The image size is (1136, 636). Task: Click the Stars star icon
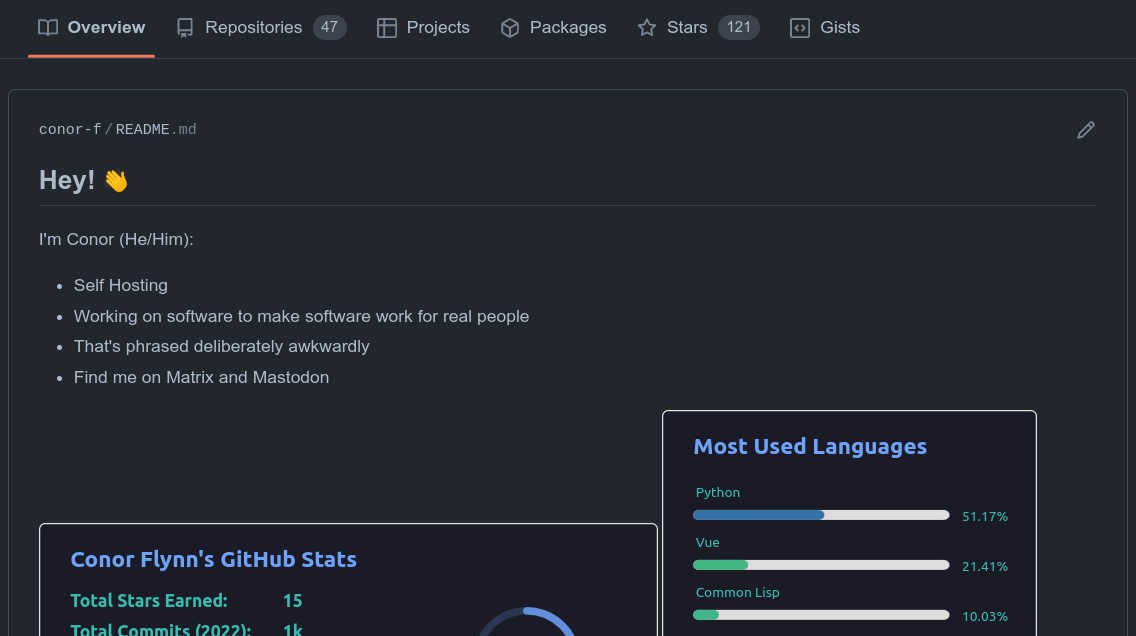[647, 28]
